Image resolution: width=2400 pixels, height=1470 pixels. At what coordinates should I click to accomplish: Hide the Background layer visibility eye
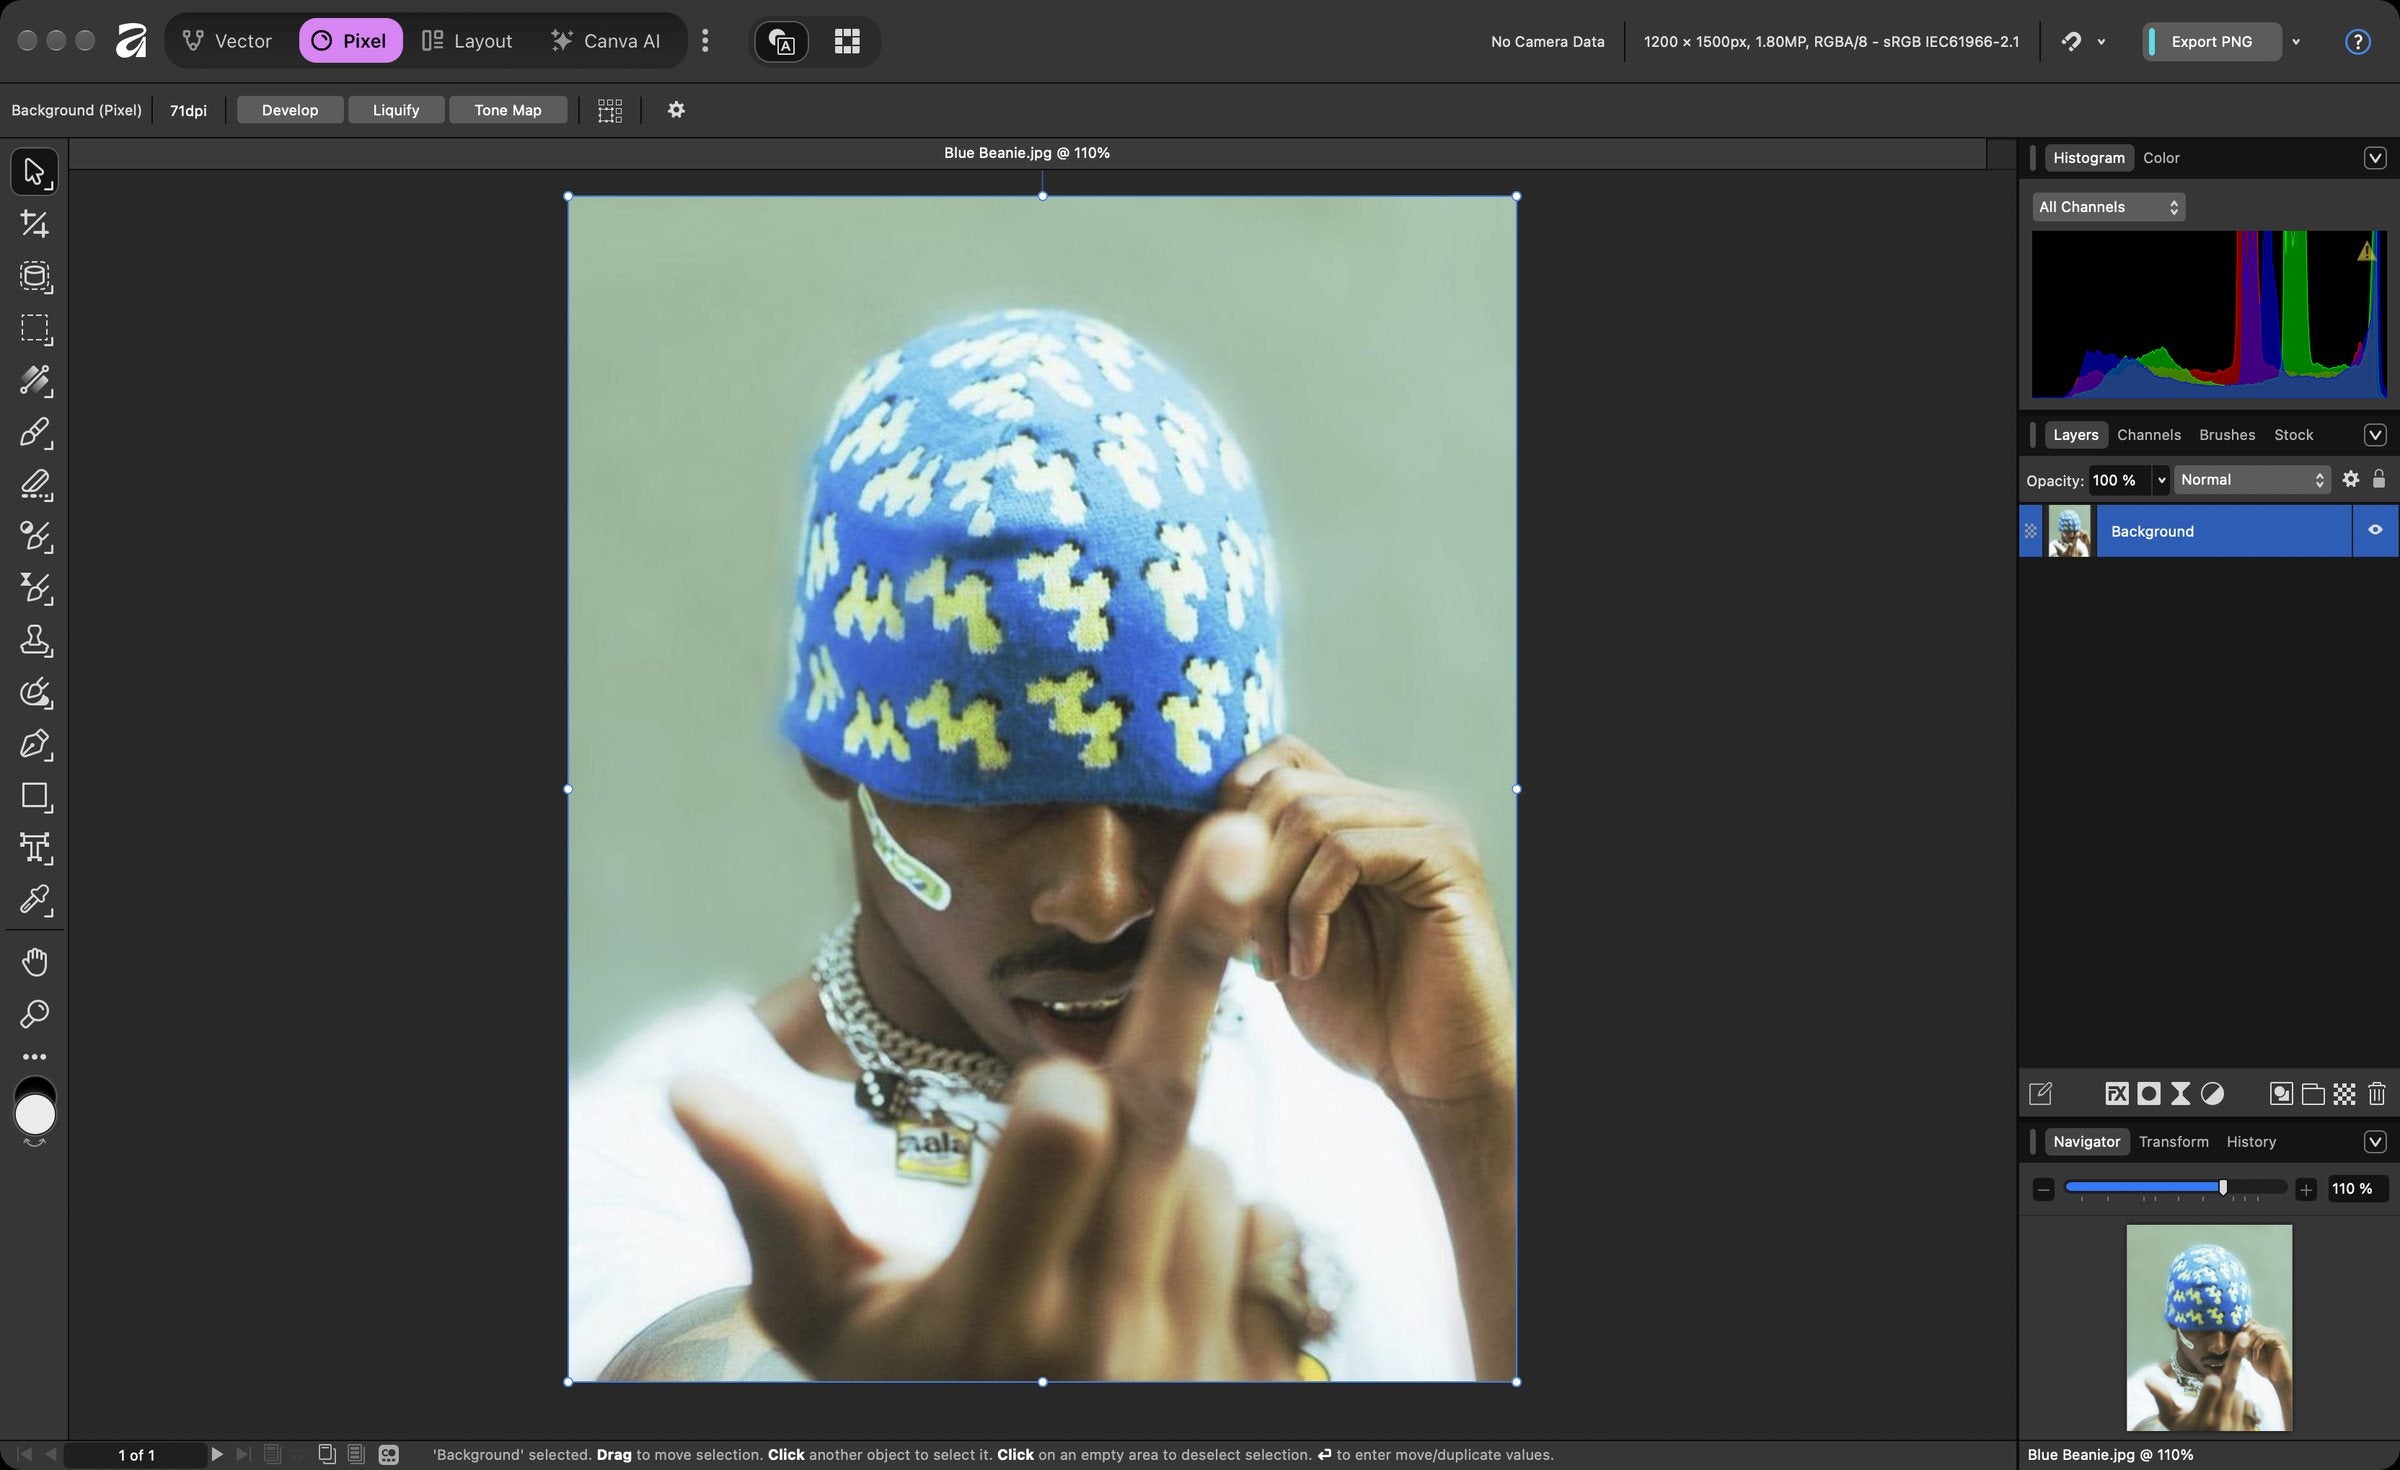(x=2375, y=530)
